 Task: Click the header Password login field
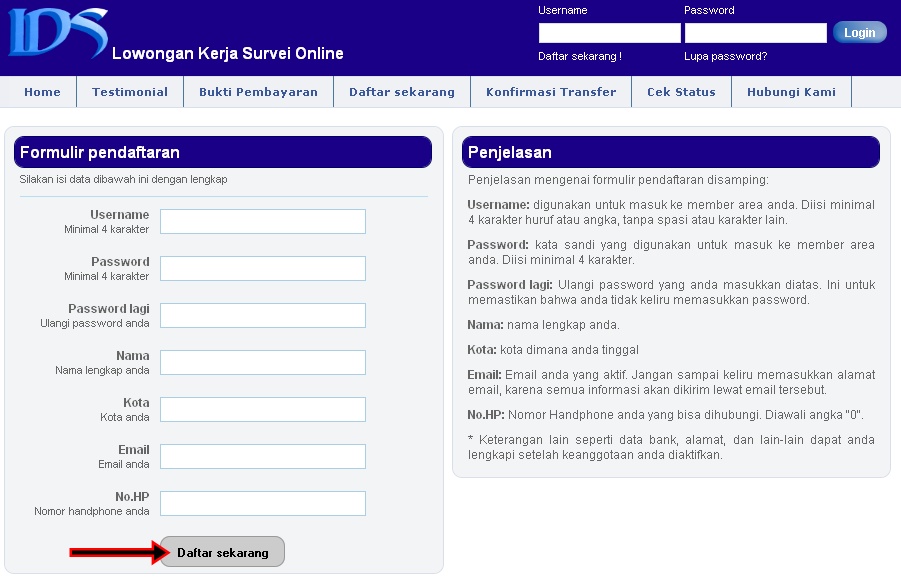756,33
